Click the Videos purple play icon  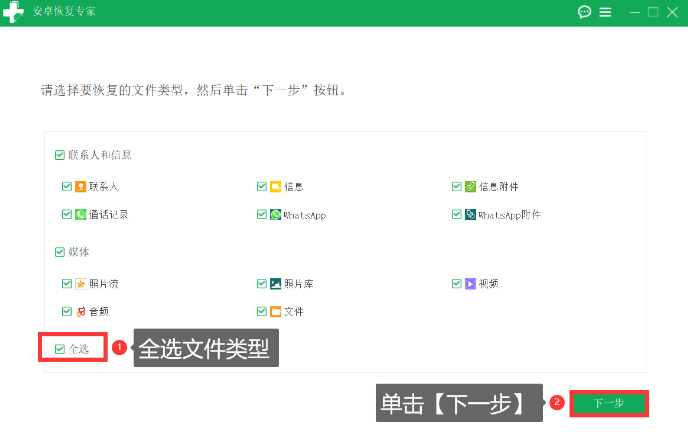[x=470, y=284]
